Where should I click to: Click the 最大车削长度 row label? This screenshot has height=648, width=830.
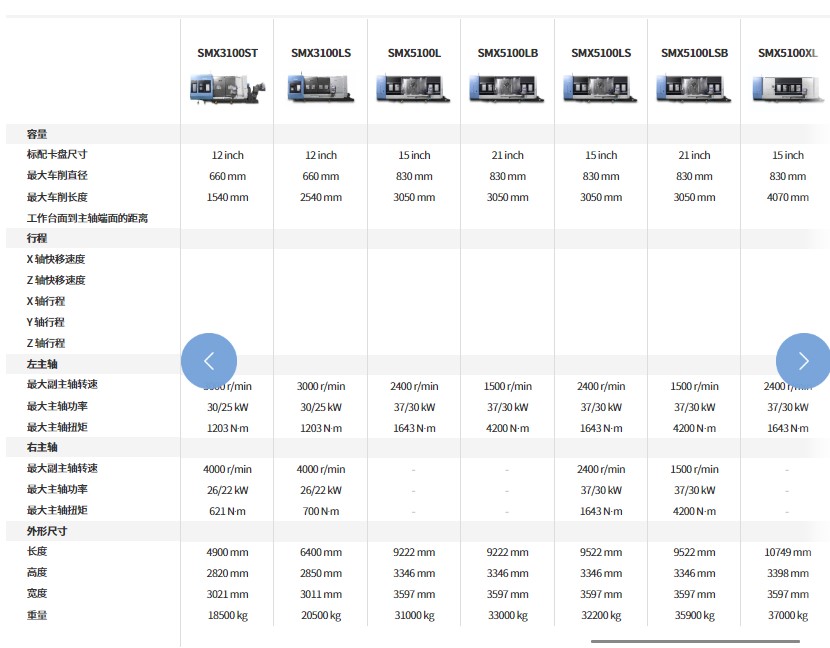57,197
